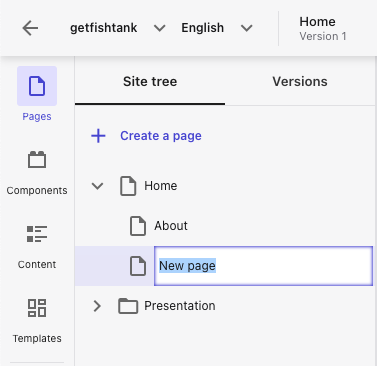Expand the Presentation folder node

point(97,306)
